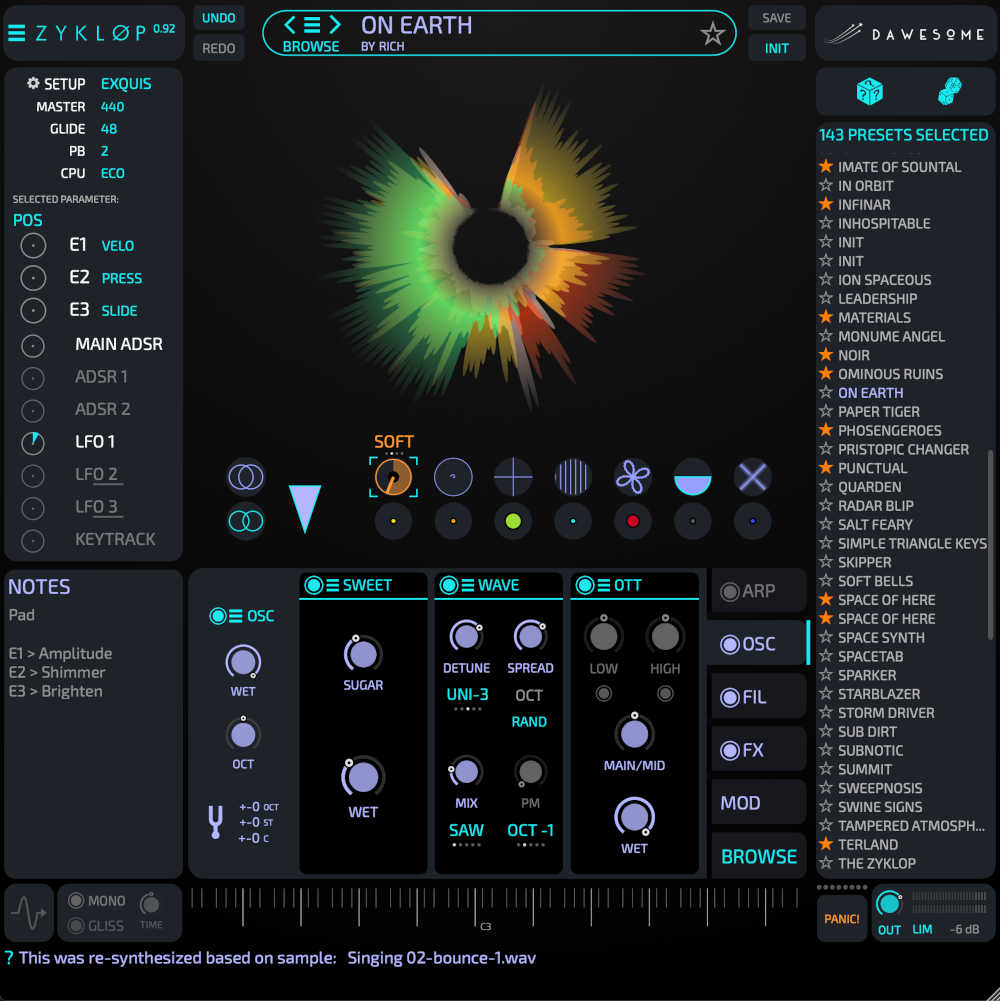Change the UNI-3 unison setting

click(467, 695)
